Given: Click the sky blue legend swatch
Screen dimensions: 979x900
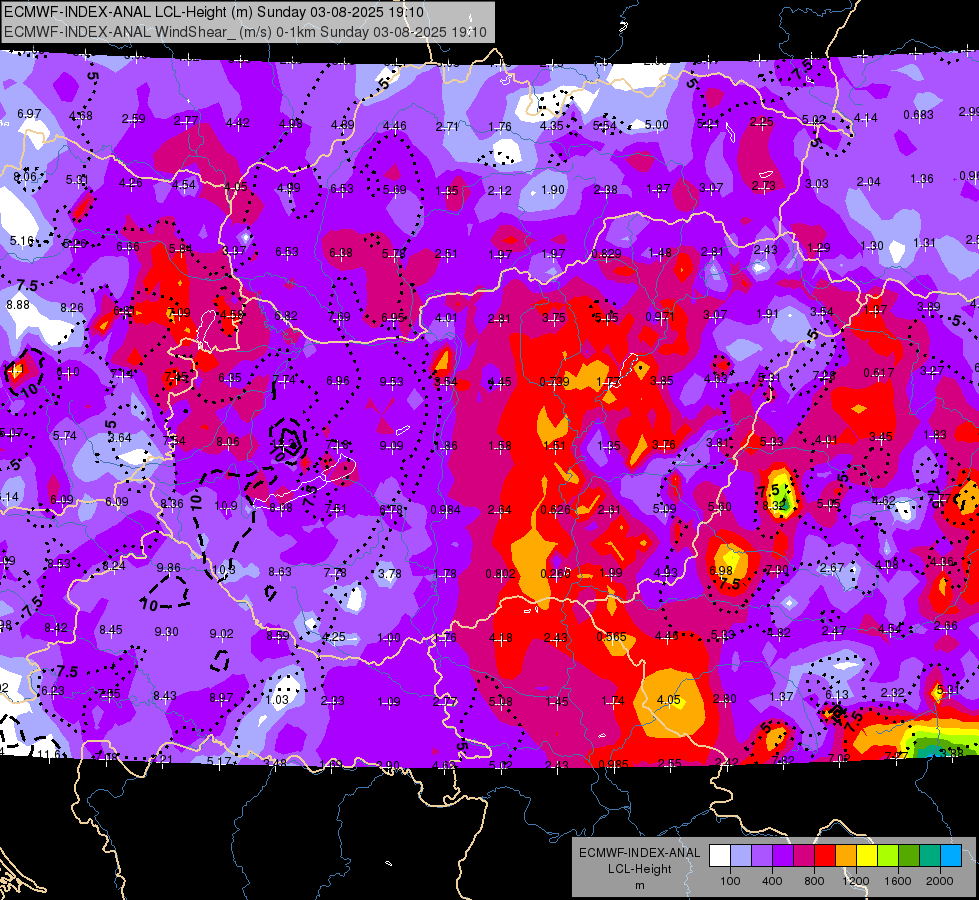Looking at the screenshot, I should [x=951, y=856].
